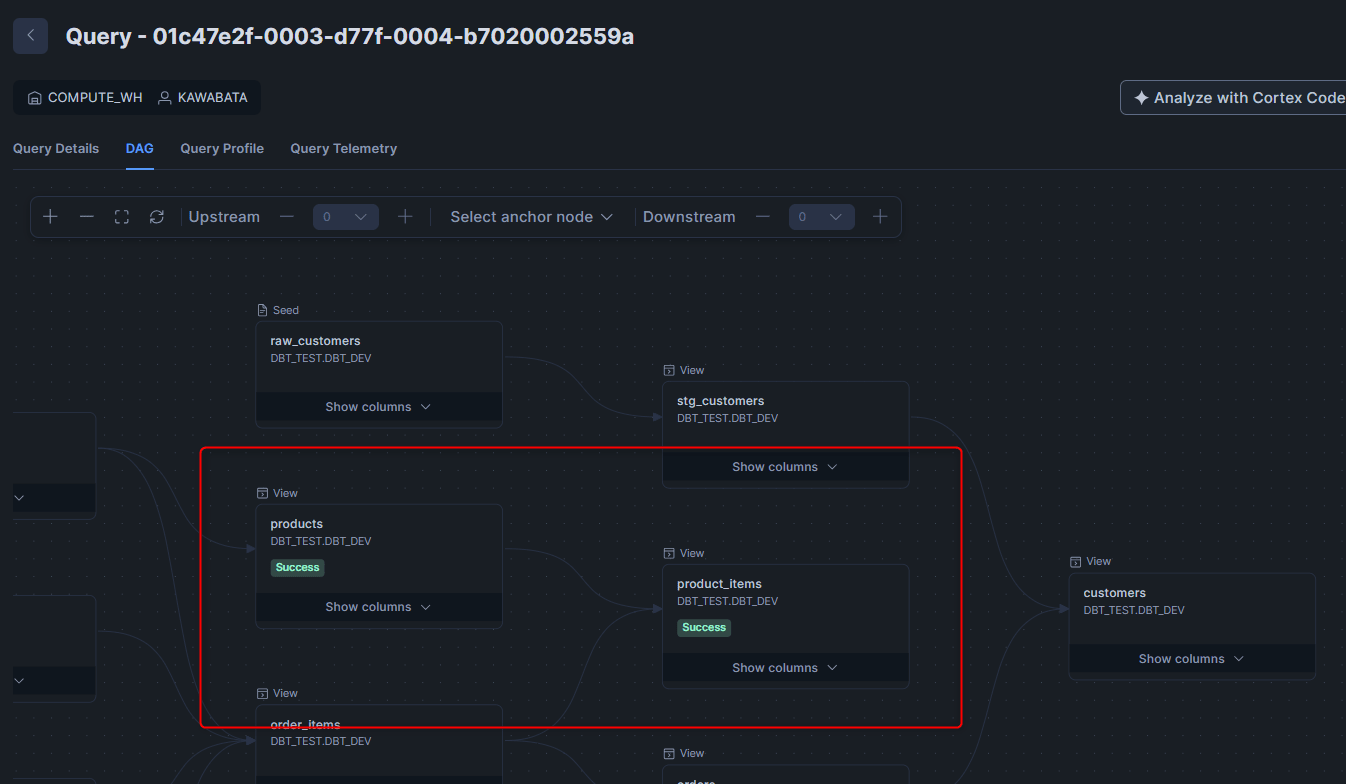Increase the Downstream depth
The height and width of the screenshot is (784, 1346).
point(880,217)
